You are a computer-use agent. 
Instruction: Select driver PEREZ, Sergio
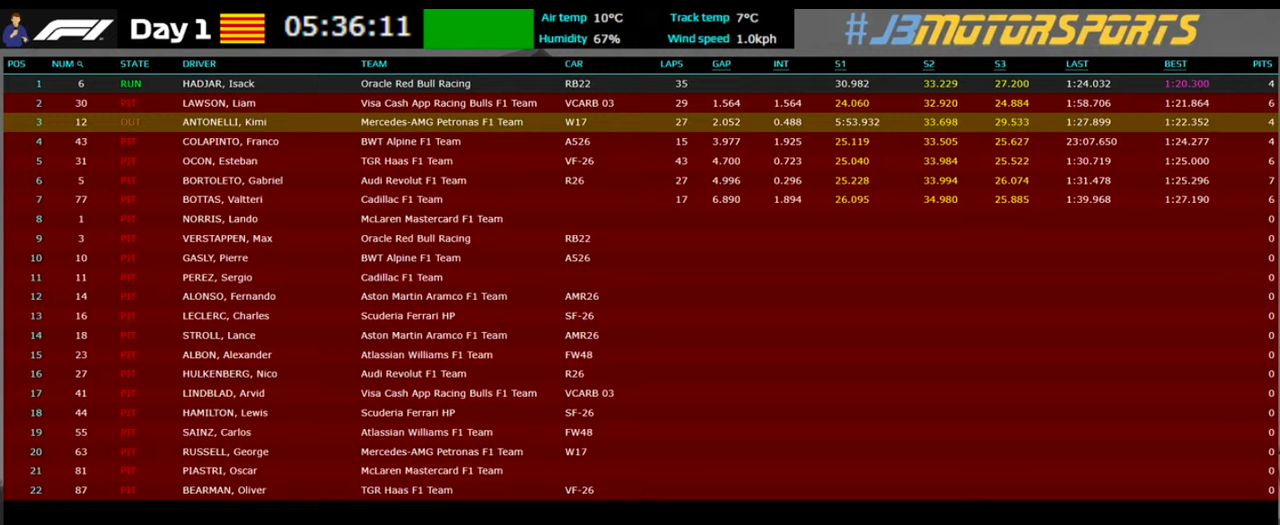tap(217, 277)
